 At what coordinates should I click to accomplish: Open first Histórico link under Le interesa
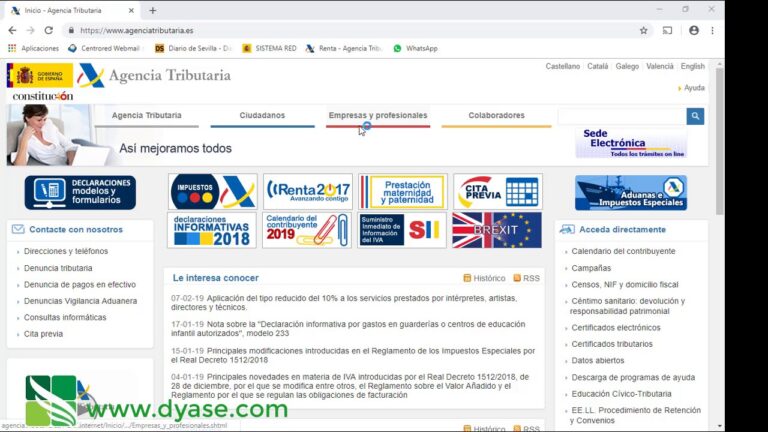click(x=484, y=278)
